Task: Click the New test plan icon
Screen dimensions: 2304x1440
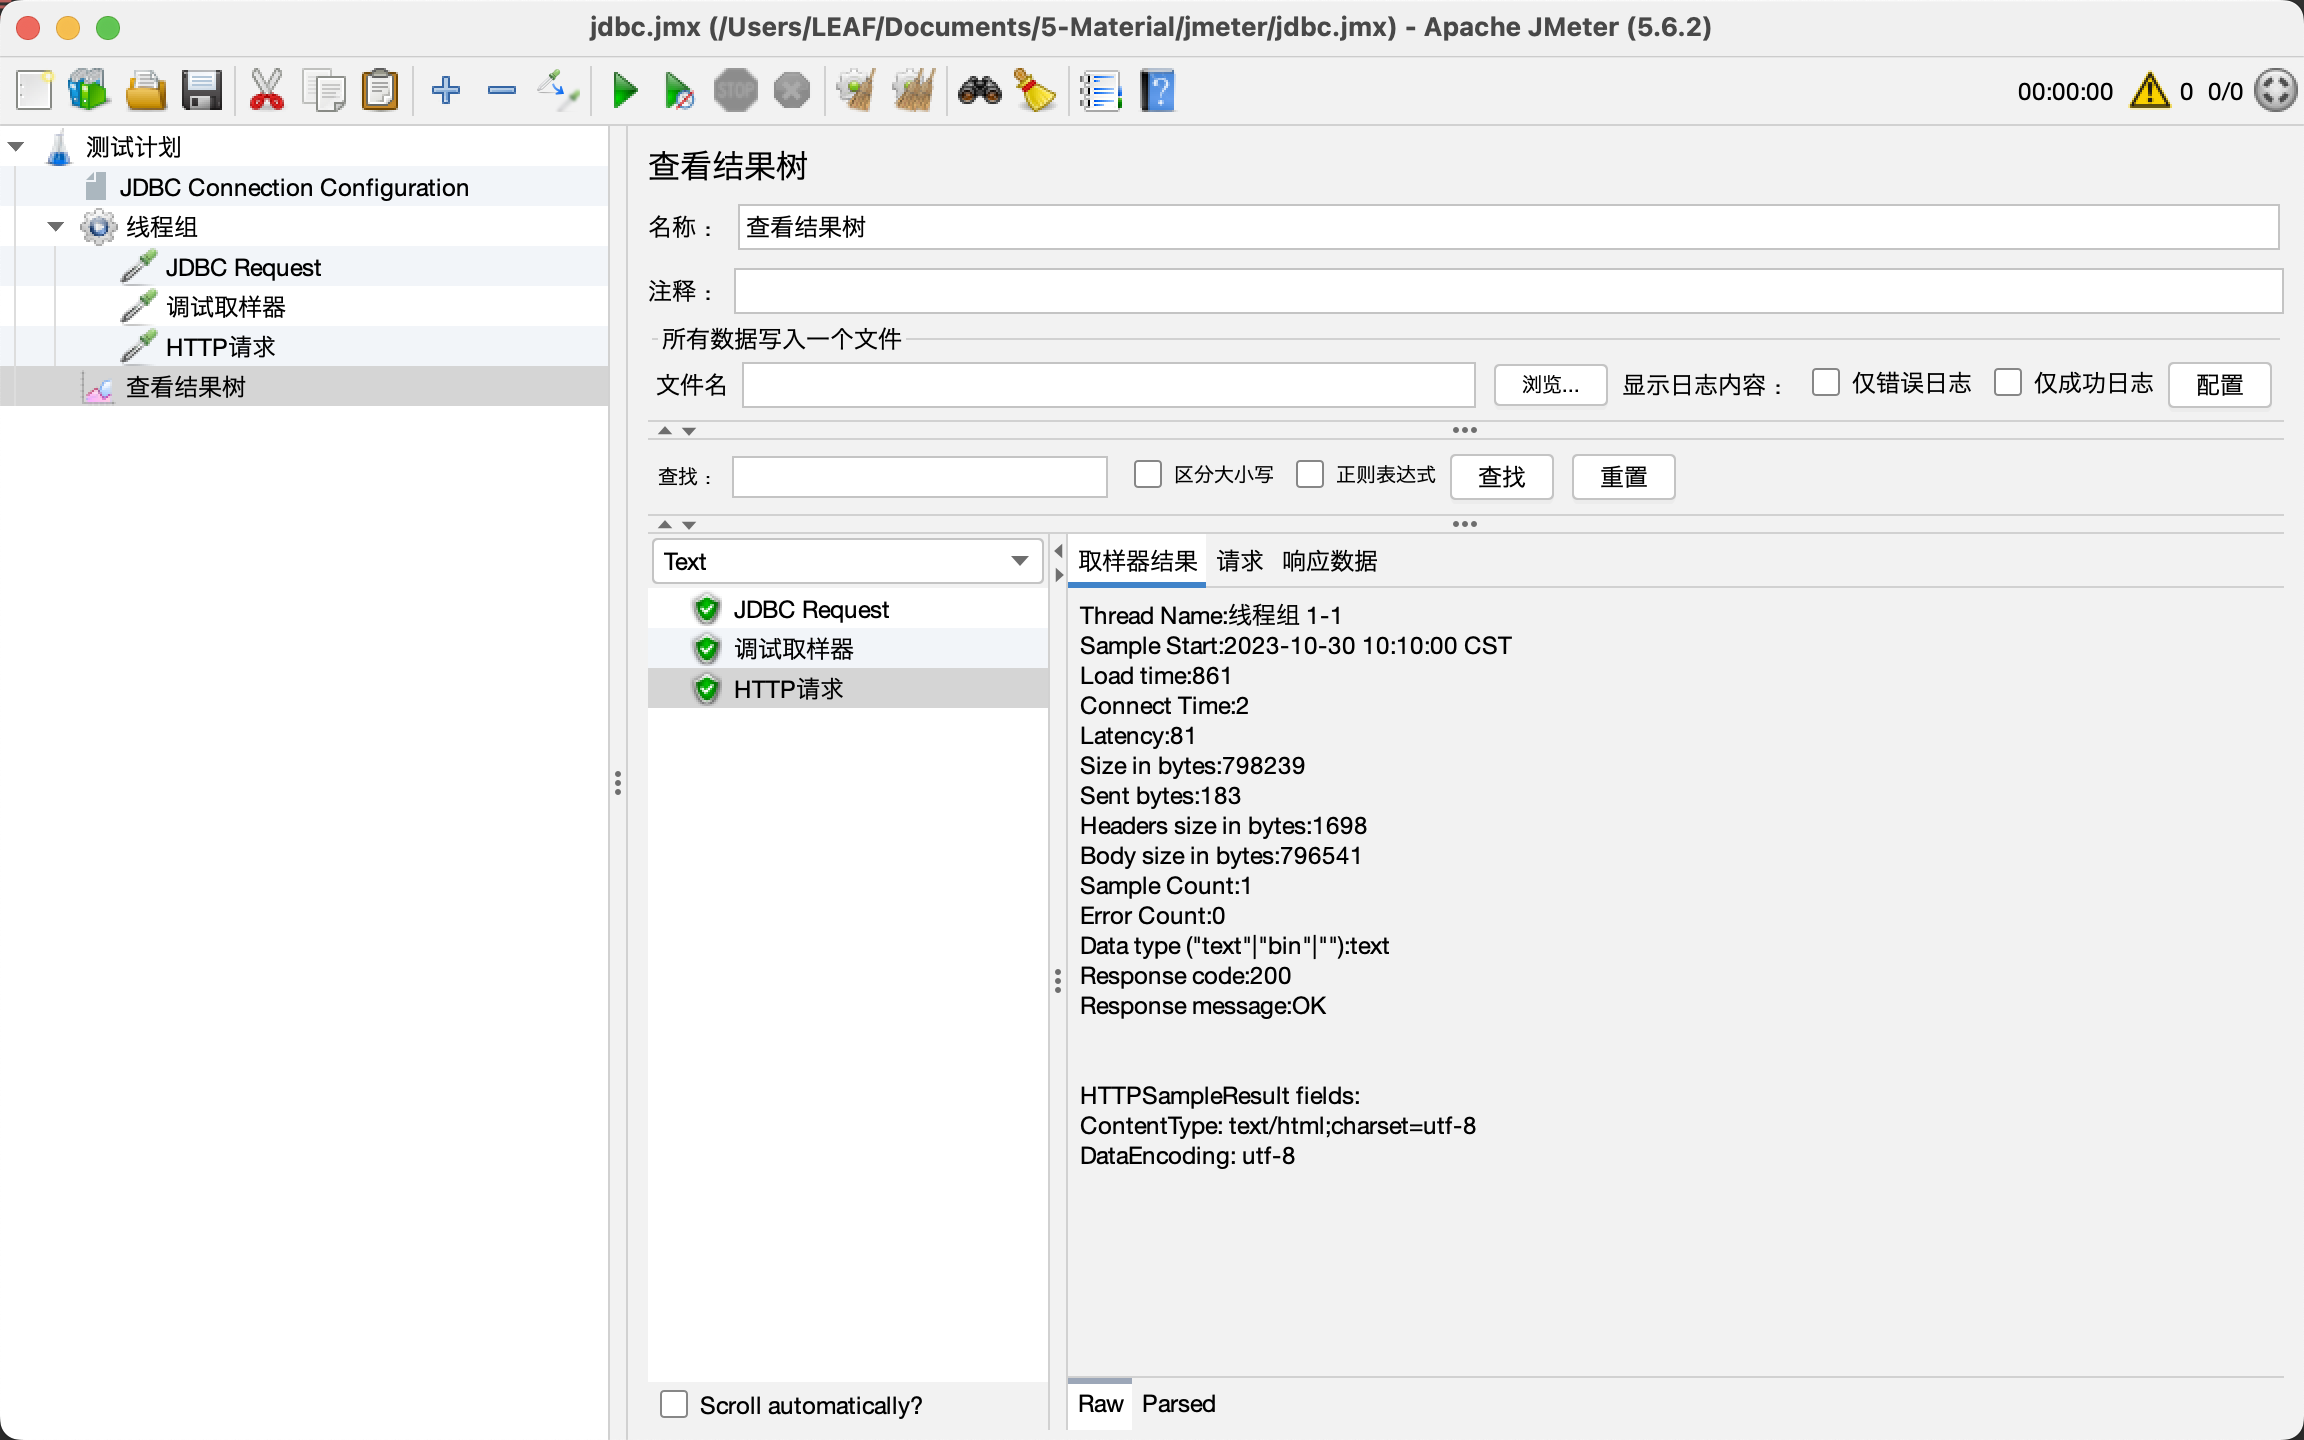Action: click(x=34, y=91)
